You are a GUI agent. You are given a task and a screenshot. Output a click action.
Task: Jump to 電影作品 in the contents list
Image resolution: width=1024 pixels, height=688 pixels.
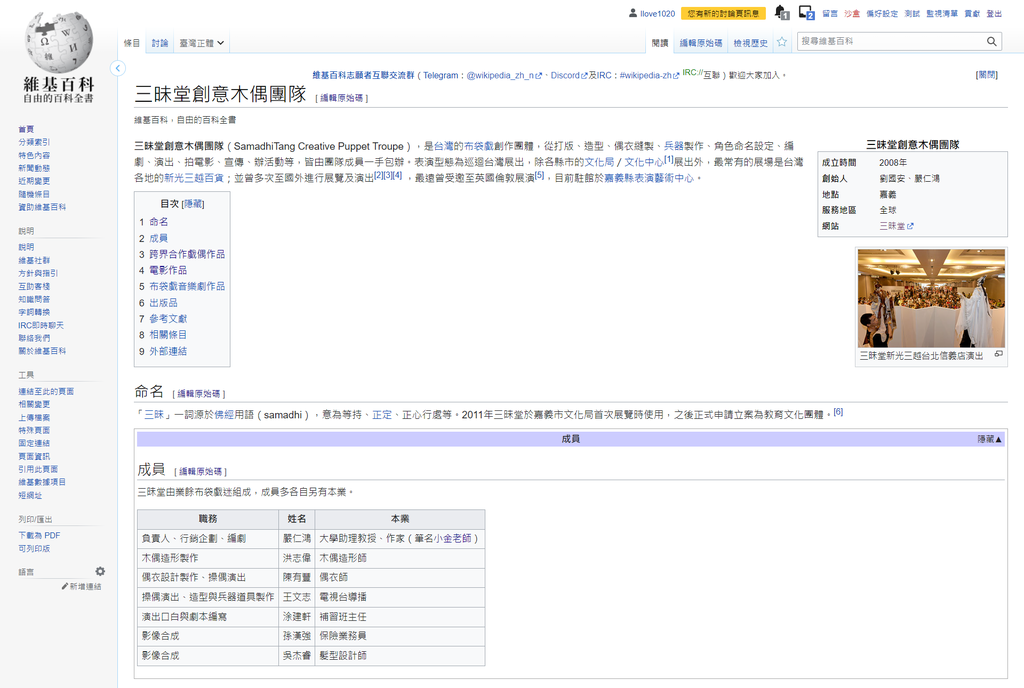(168, 270)
